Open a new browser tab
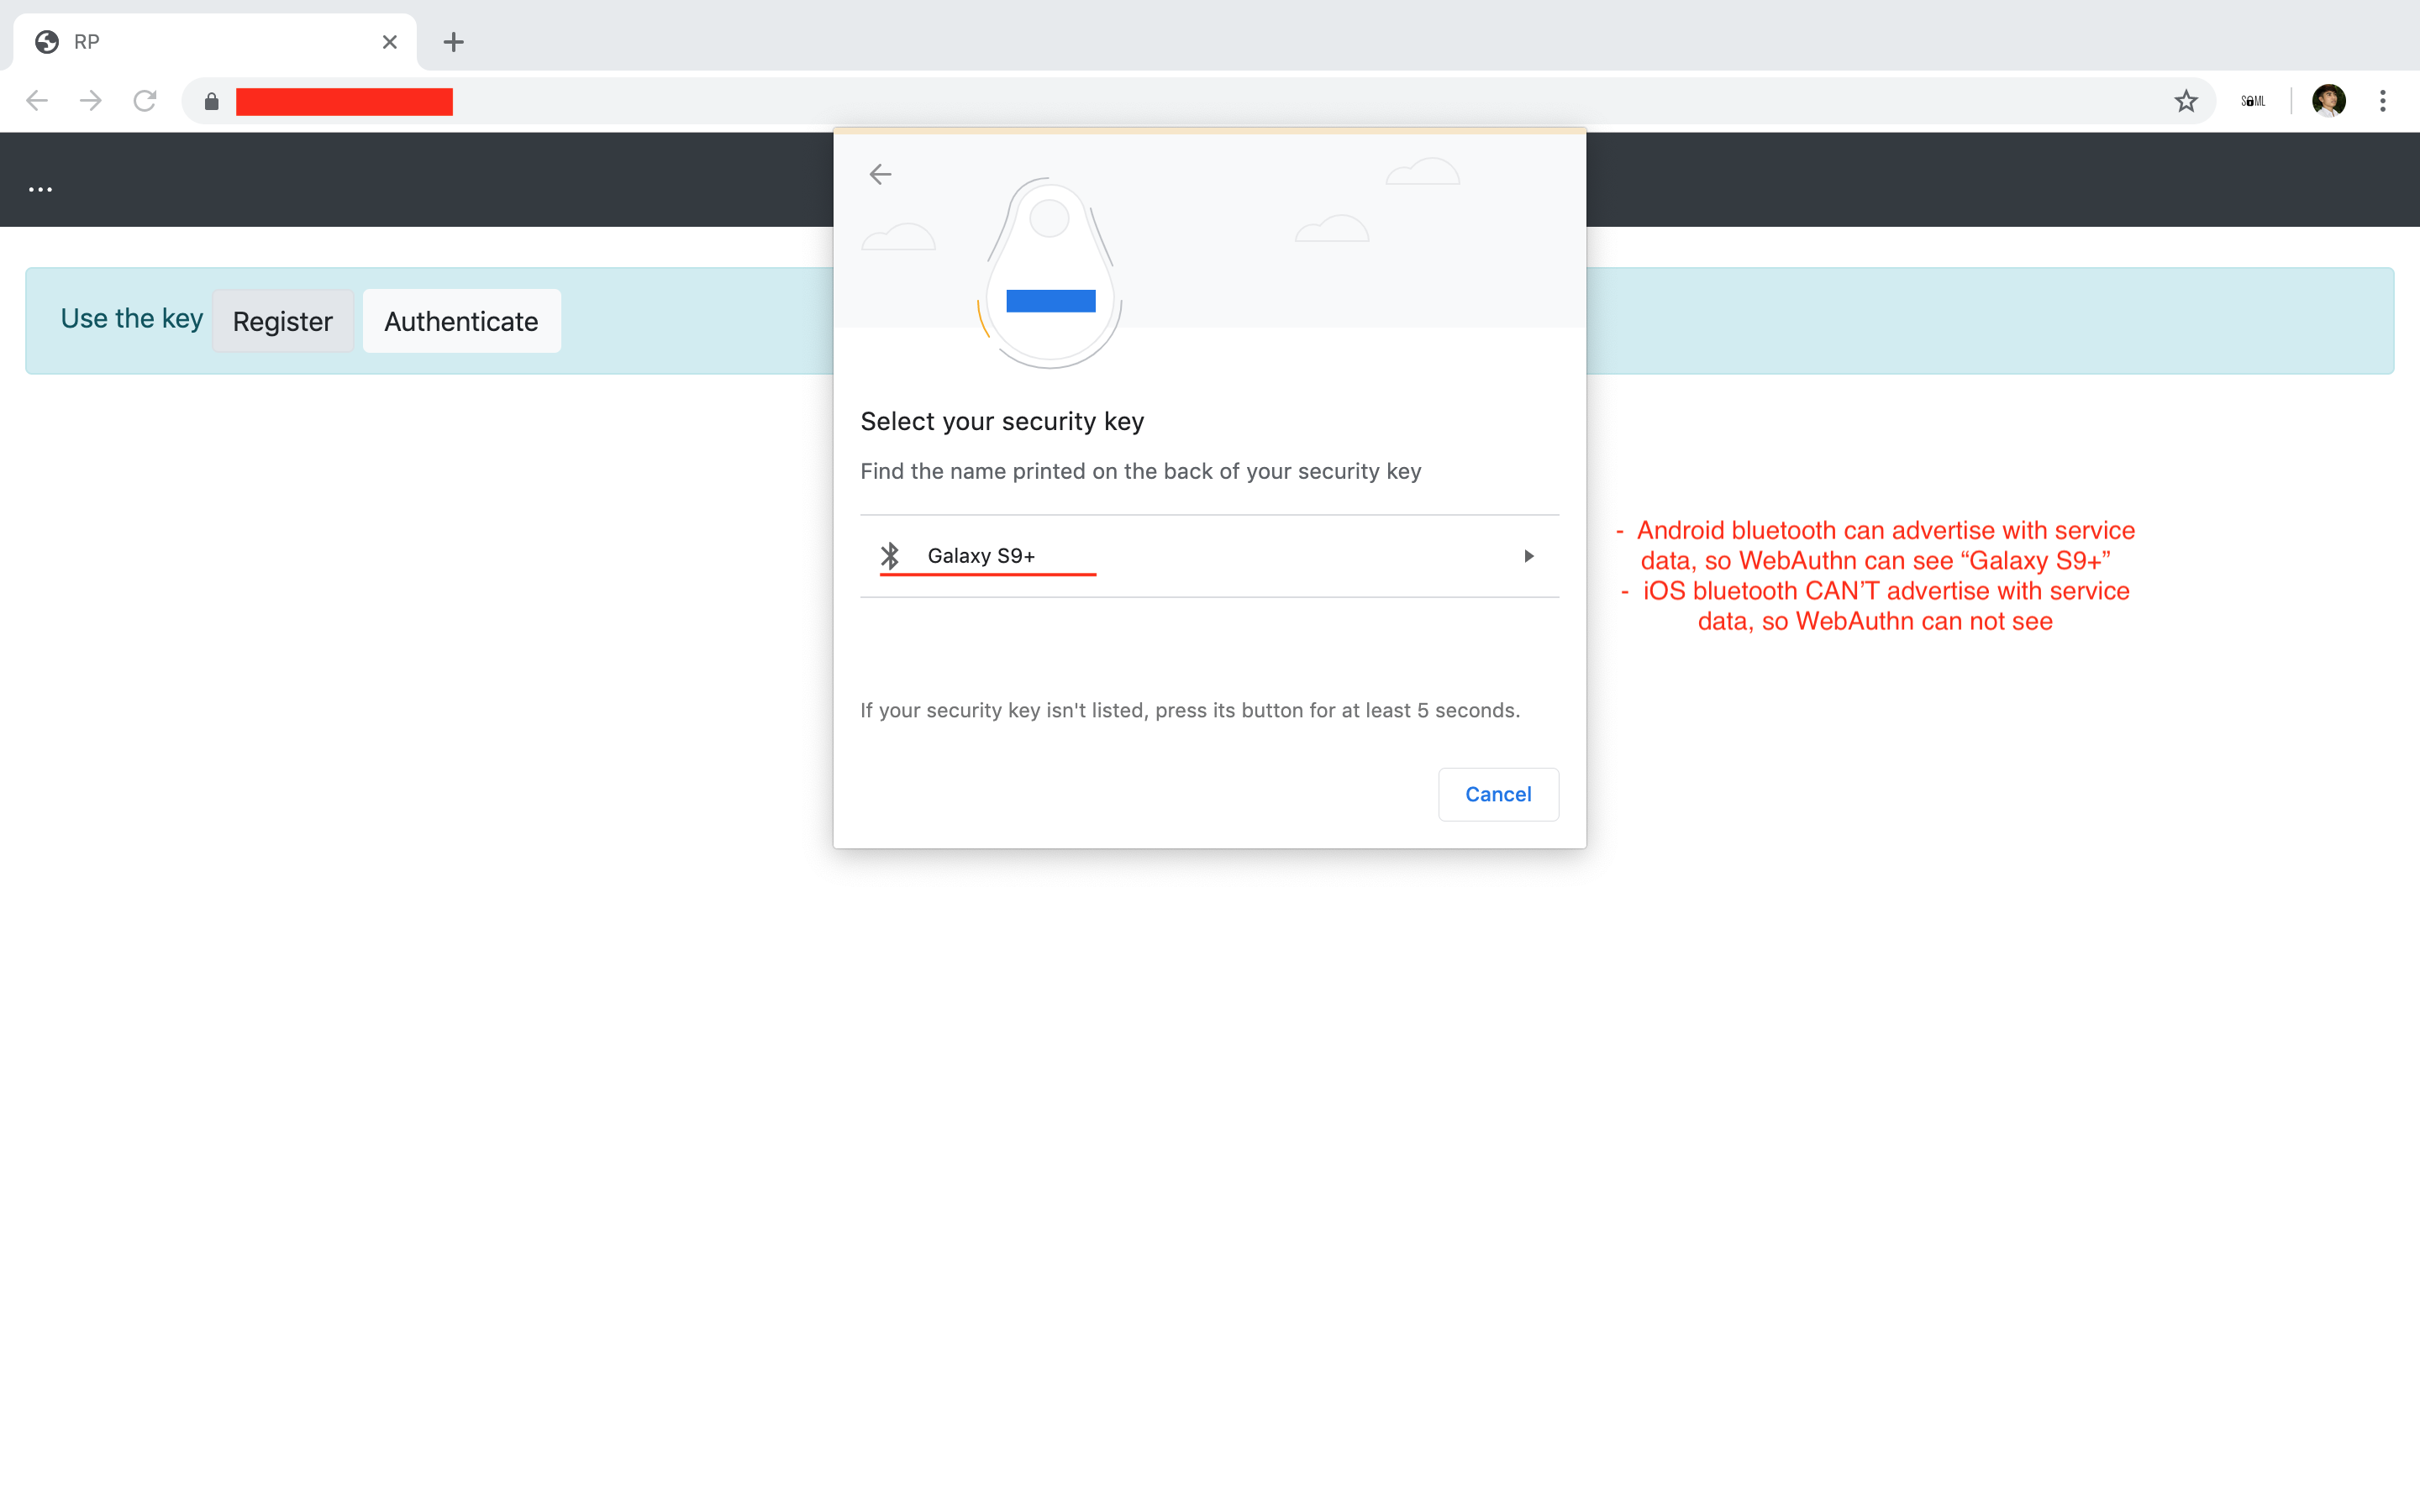The width and height of the screenshot is (2420, 1512). click(453, 42)
